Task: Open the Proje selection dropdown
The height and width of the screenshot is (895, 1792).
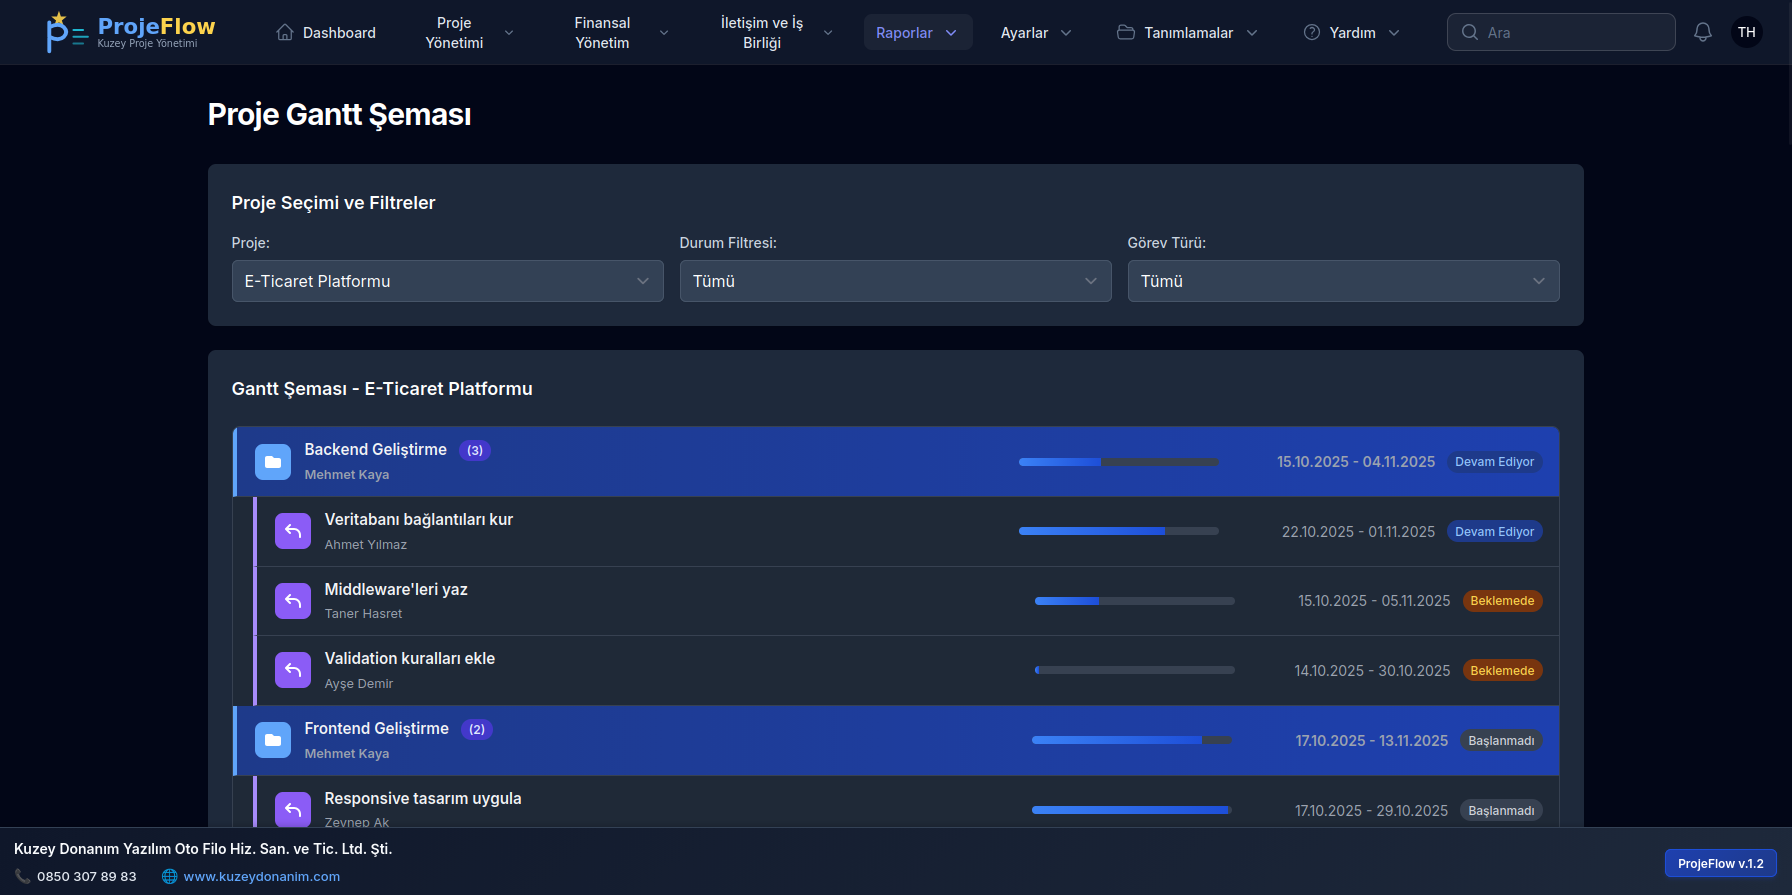Action: pos(447,281)
